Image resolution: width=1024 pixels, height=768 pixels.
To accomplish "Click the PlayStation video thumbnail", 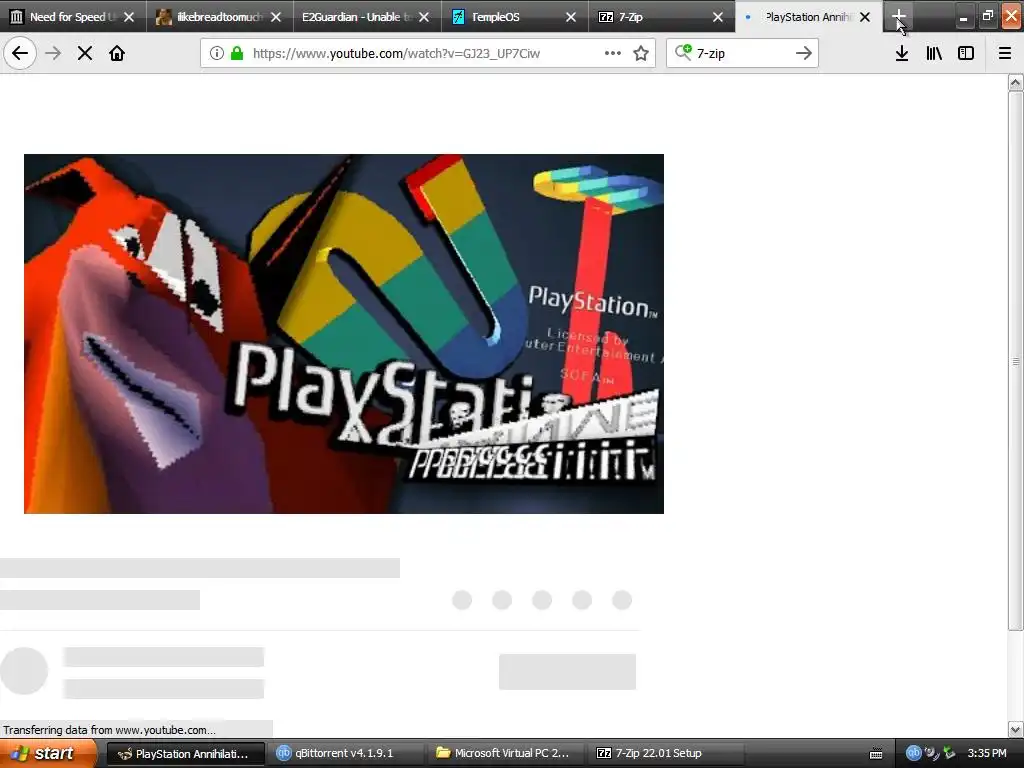I will point(344,334).
